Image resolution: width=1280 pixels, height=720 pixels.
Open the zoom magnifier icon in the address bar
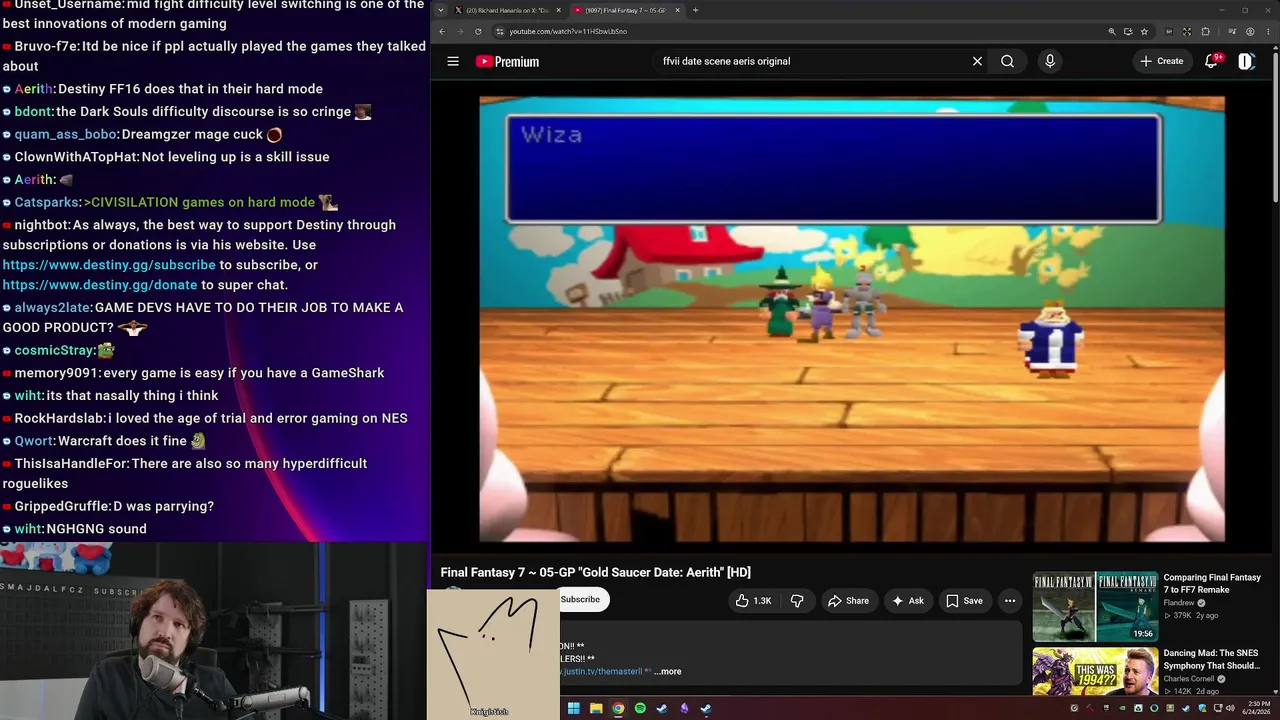pyautogui.click(x=1112, y=31)
